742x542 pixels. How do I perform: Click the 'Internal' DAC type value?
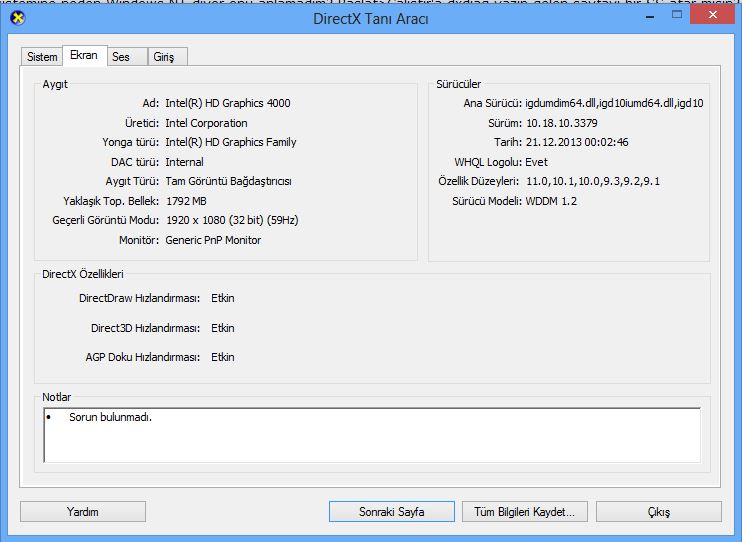(184, 162)
